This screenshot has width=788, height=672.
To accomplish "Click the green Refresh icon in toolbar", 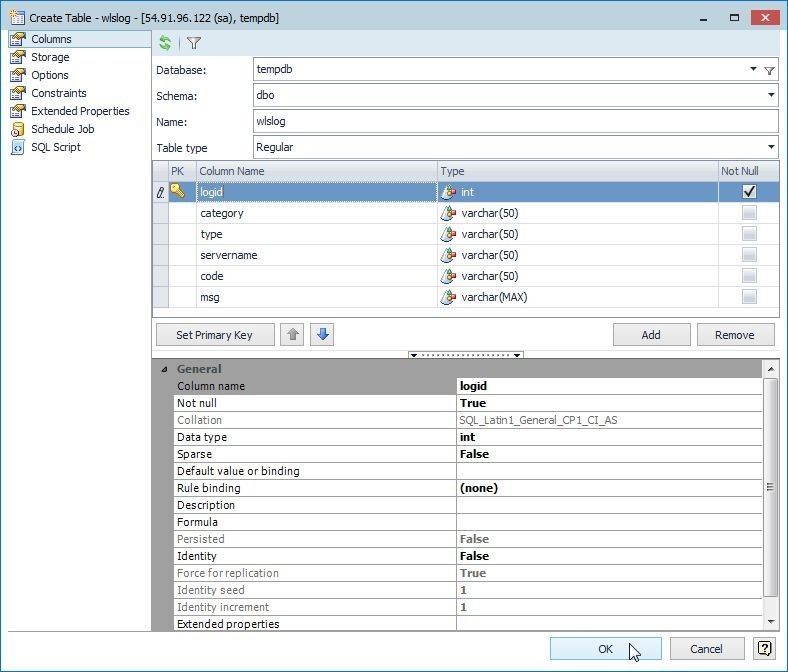I will 165,43.
